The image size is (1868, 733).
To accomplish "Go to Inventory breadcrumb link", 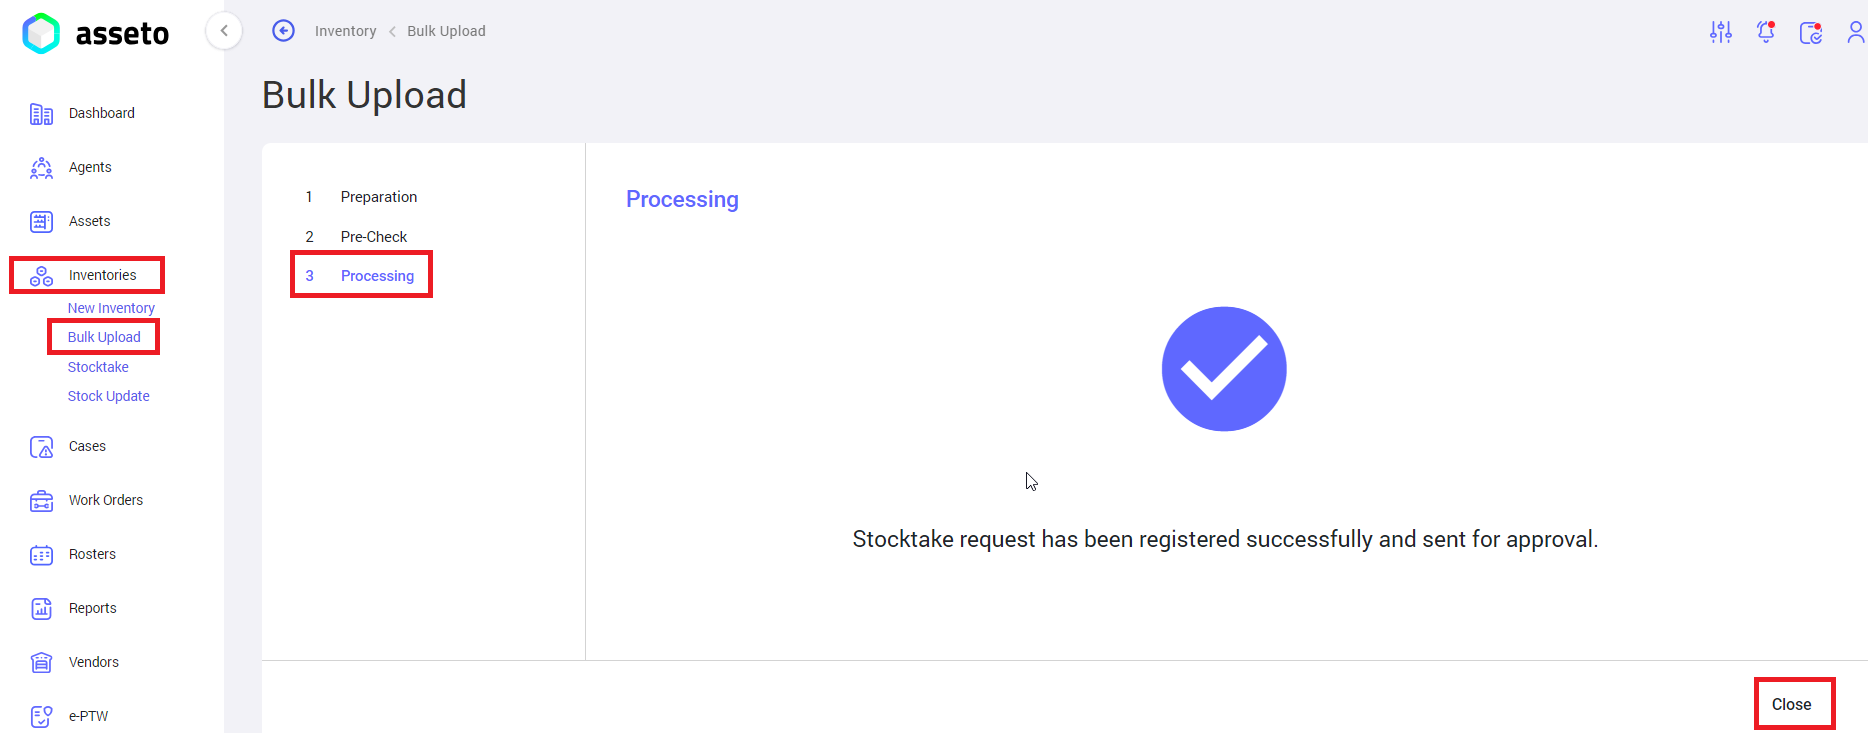I will (345, 31).
